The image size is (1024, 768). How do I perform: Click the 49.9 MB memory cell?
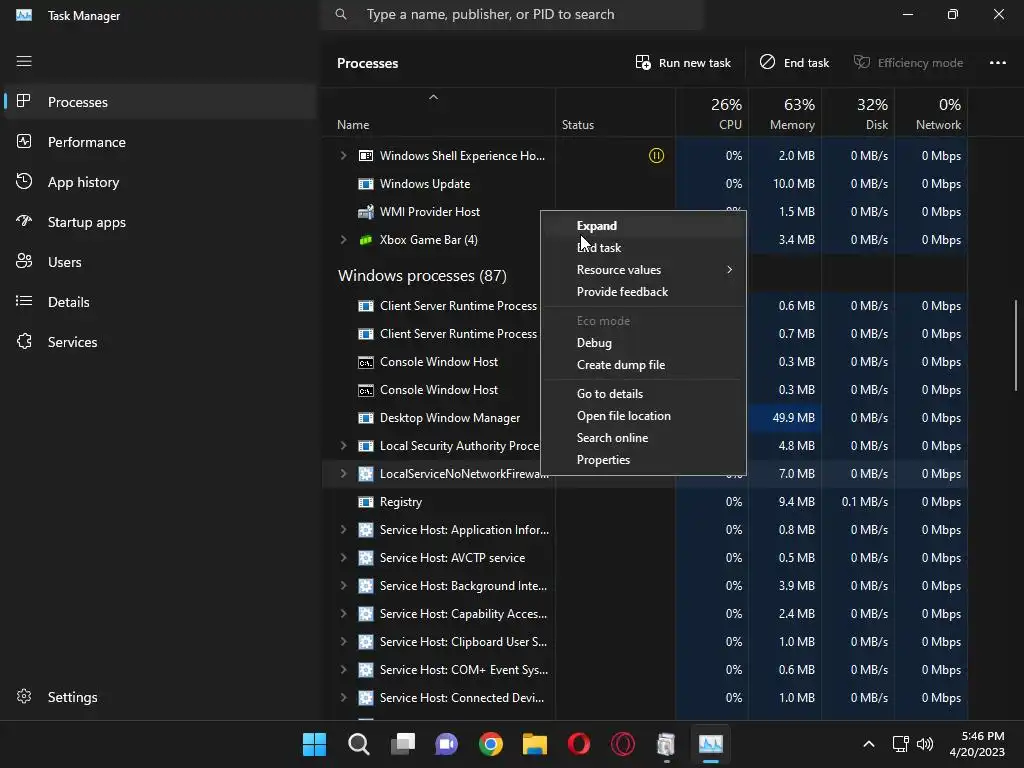(786, 418)
